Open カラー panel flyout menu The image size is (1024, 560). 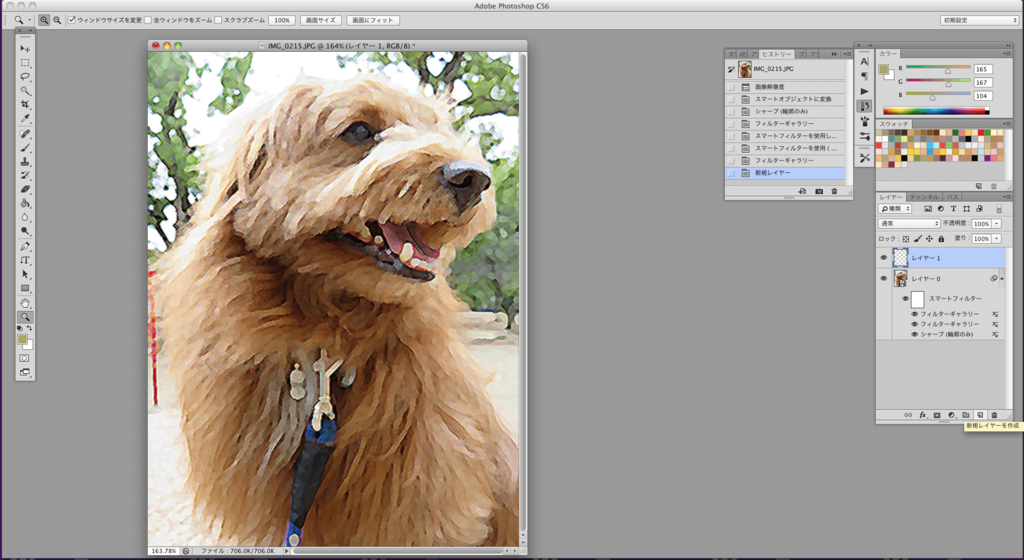[1006, 53]
